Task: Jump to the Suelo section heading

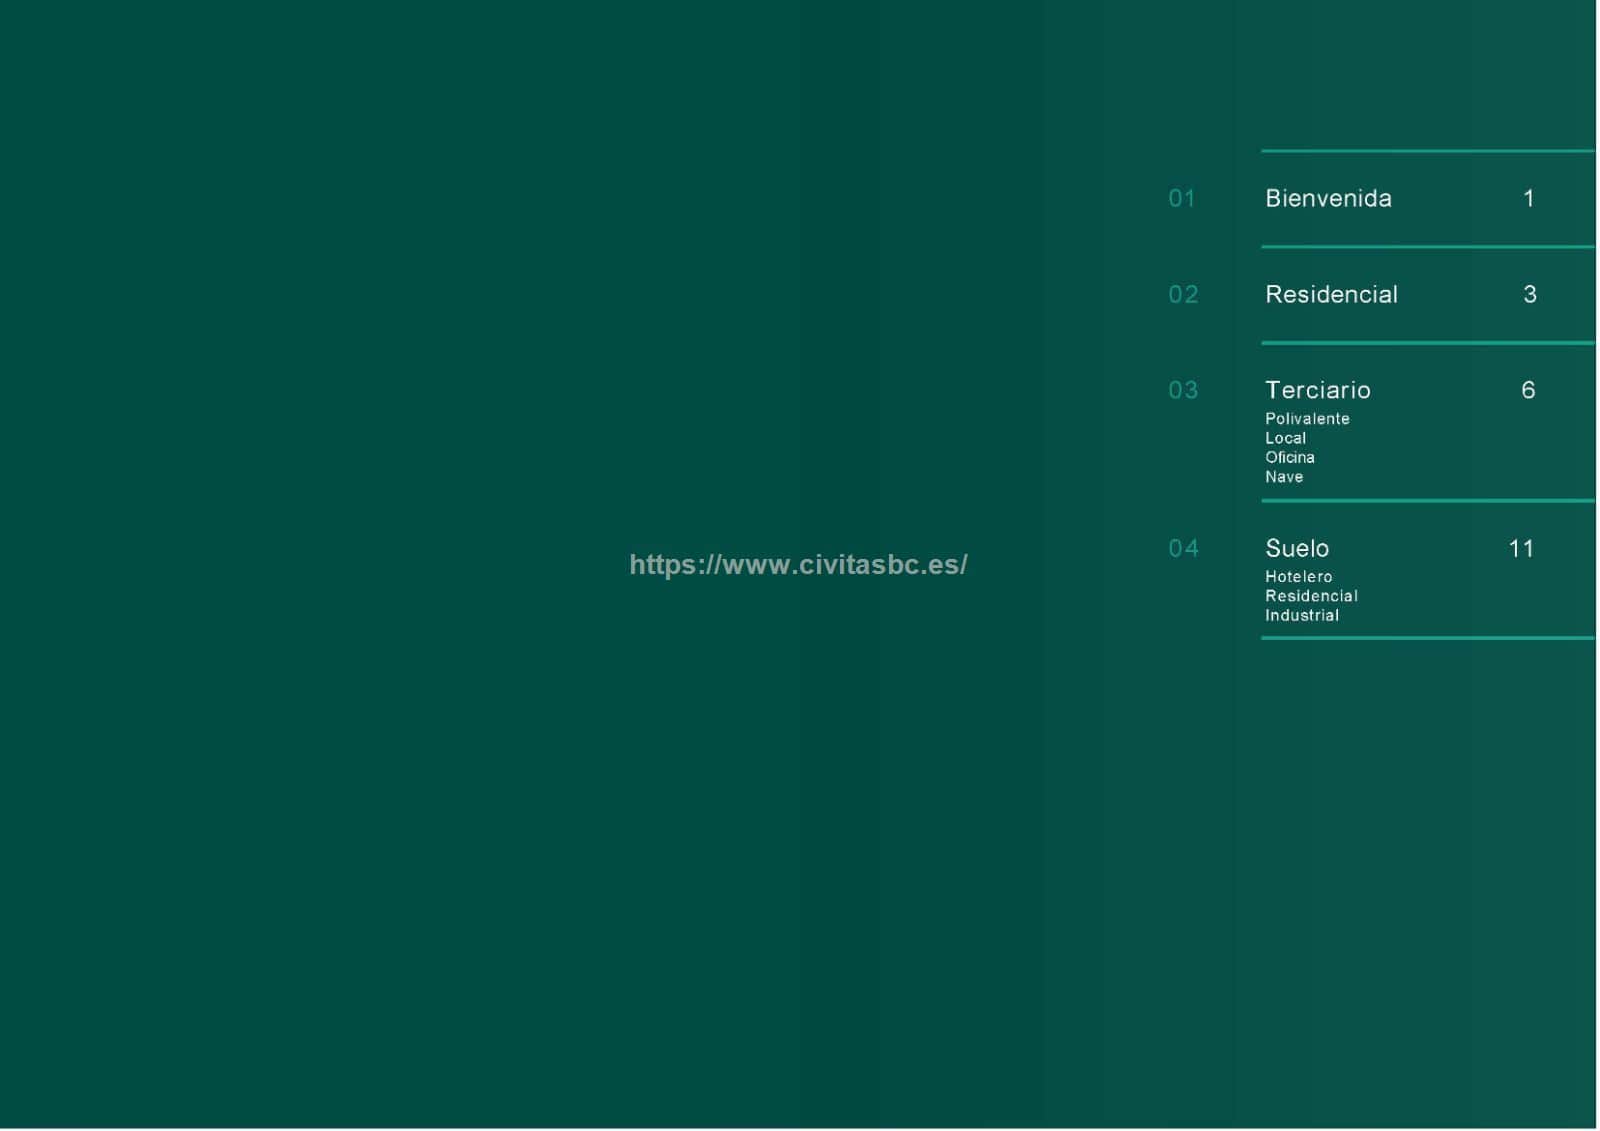Action: click(x=1297, y=549)
